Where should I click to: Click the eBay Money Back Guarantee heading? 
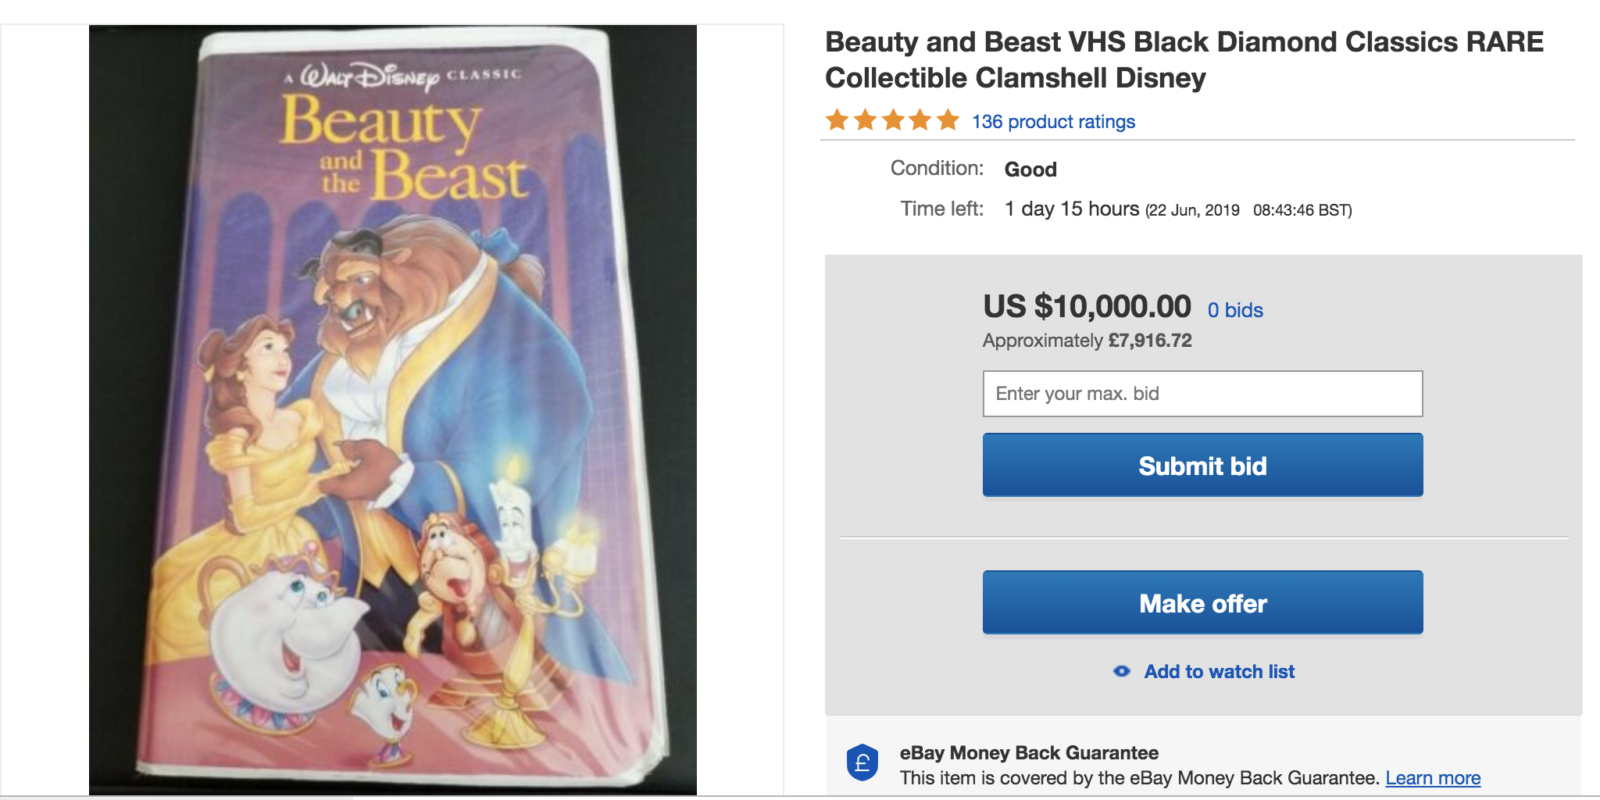[1029, 753]
